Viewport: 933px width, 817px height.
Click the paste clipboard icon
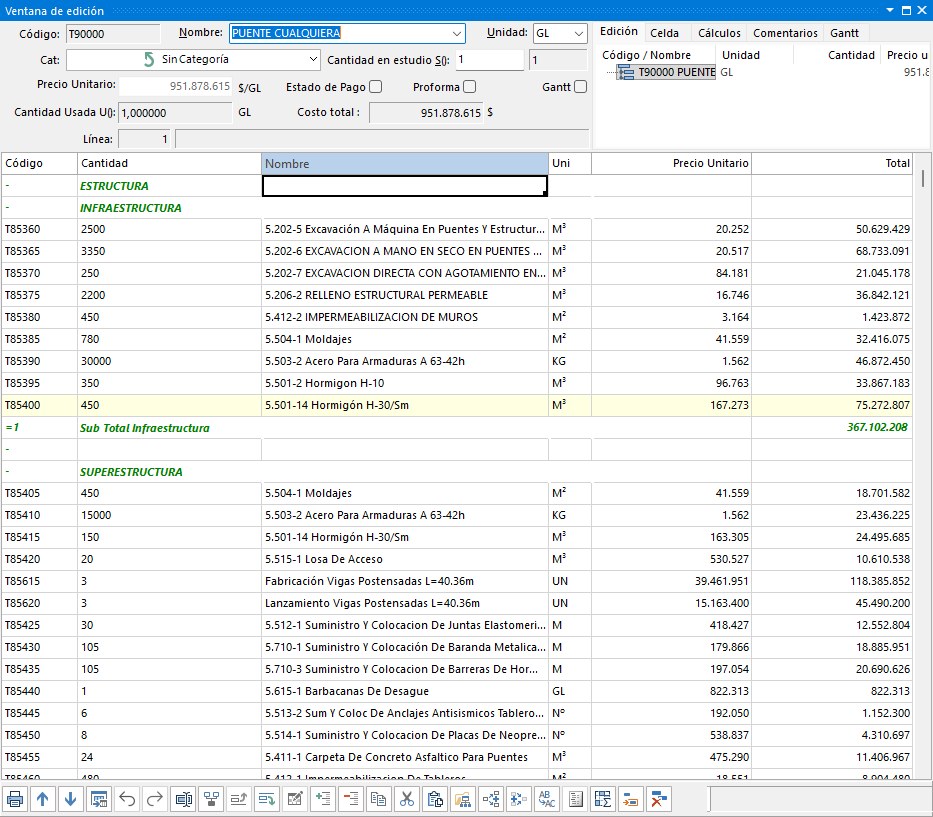click(x=435, y=799)
